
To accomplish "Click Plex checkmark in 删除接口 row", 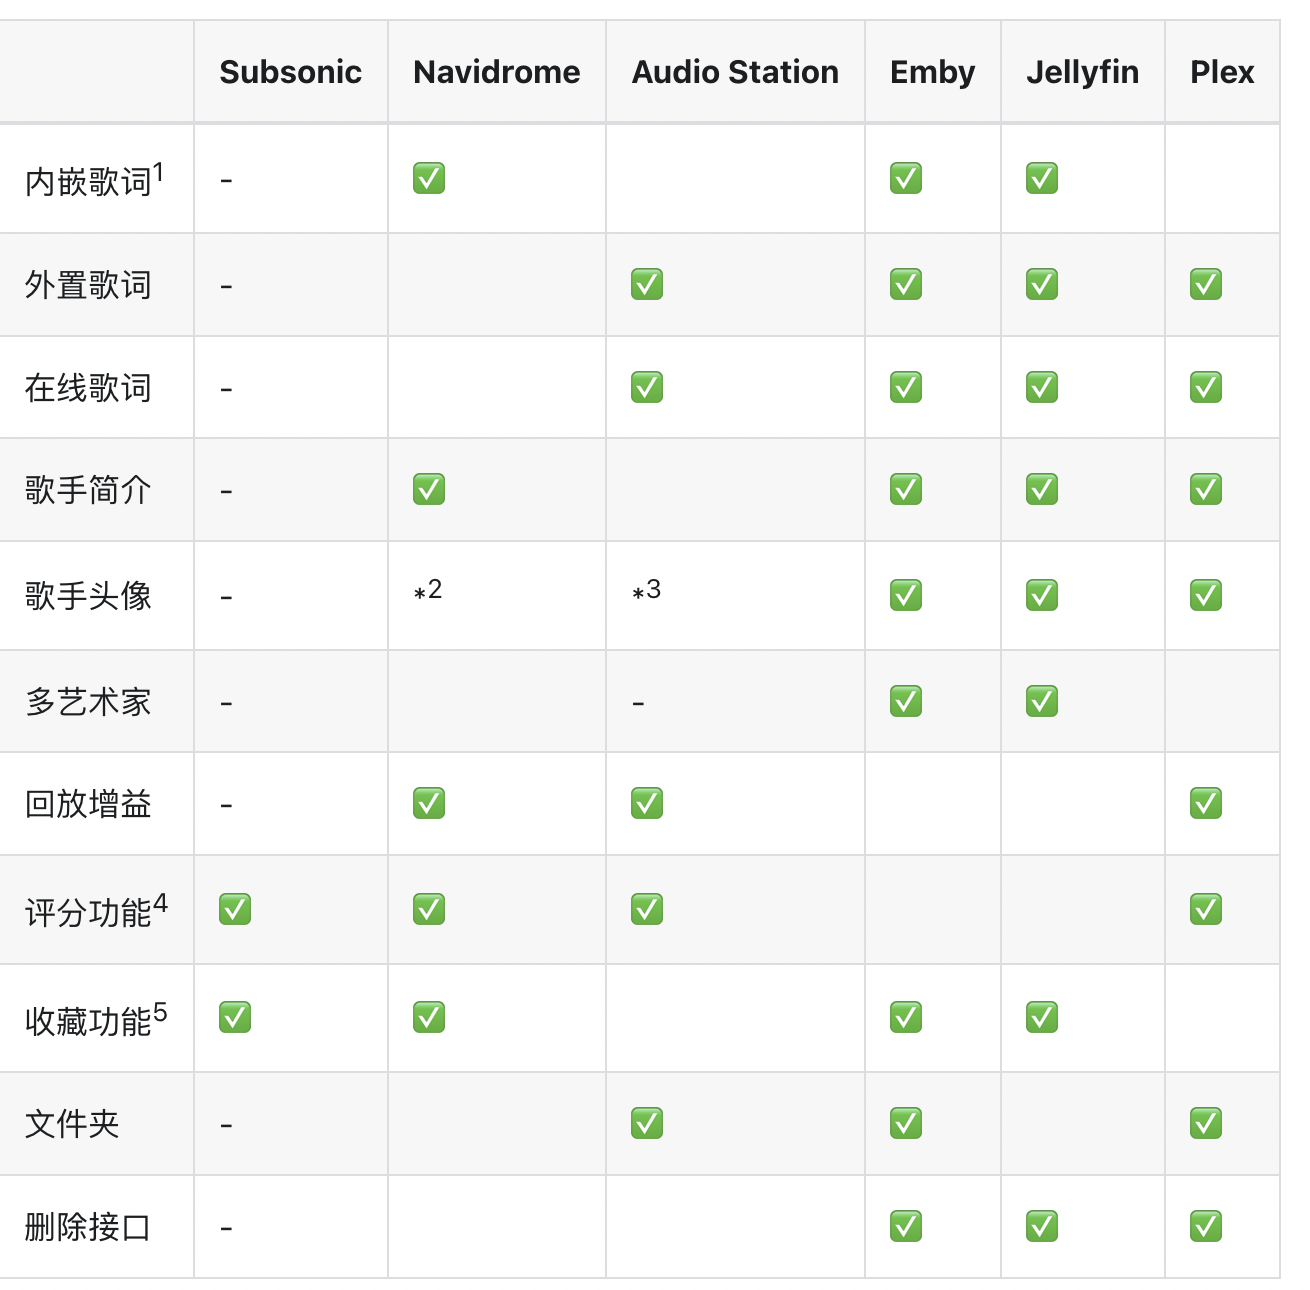I will 1206,1226.
